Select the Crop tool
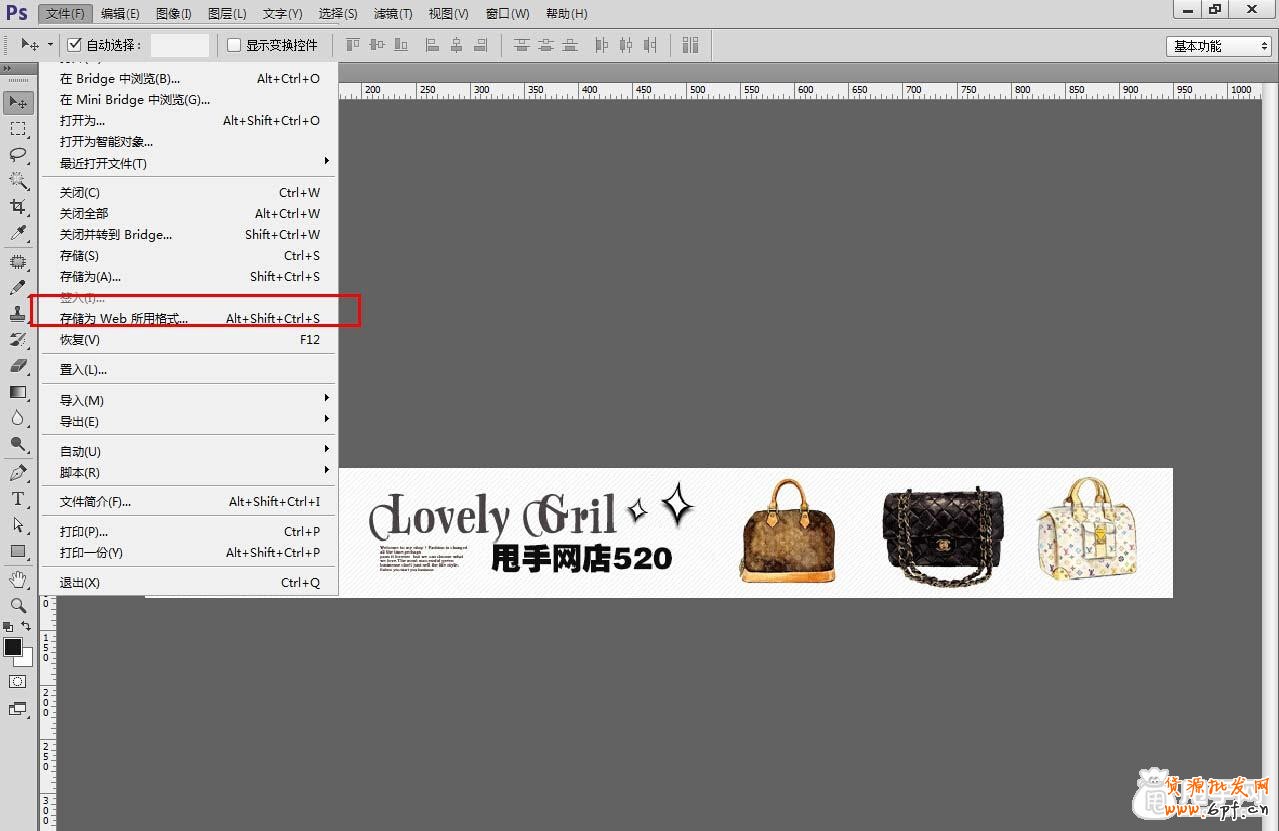Viewport: 1279px width, 831px height. pos(18,207)
